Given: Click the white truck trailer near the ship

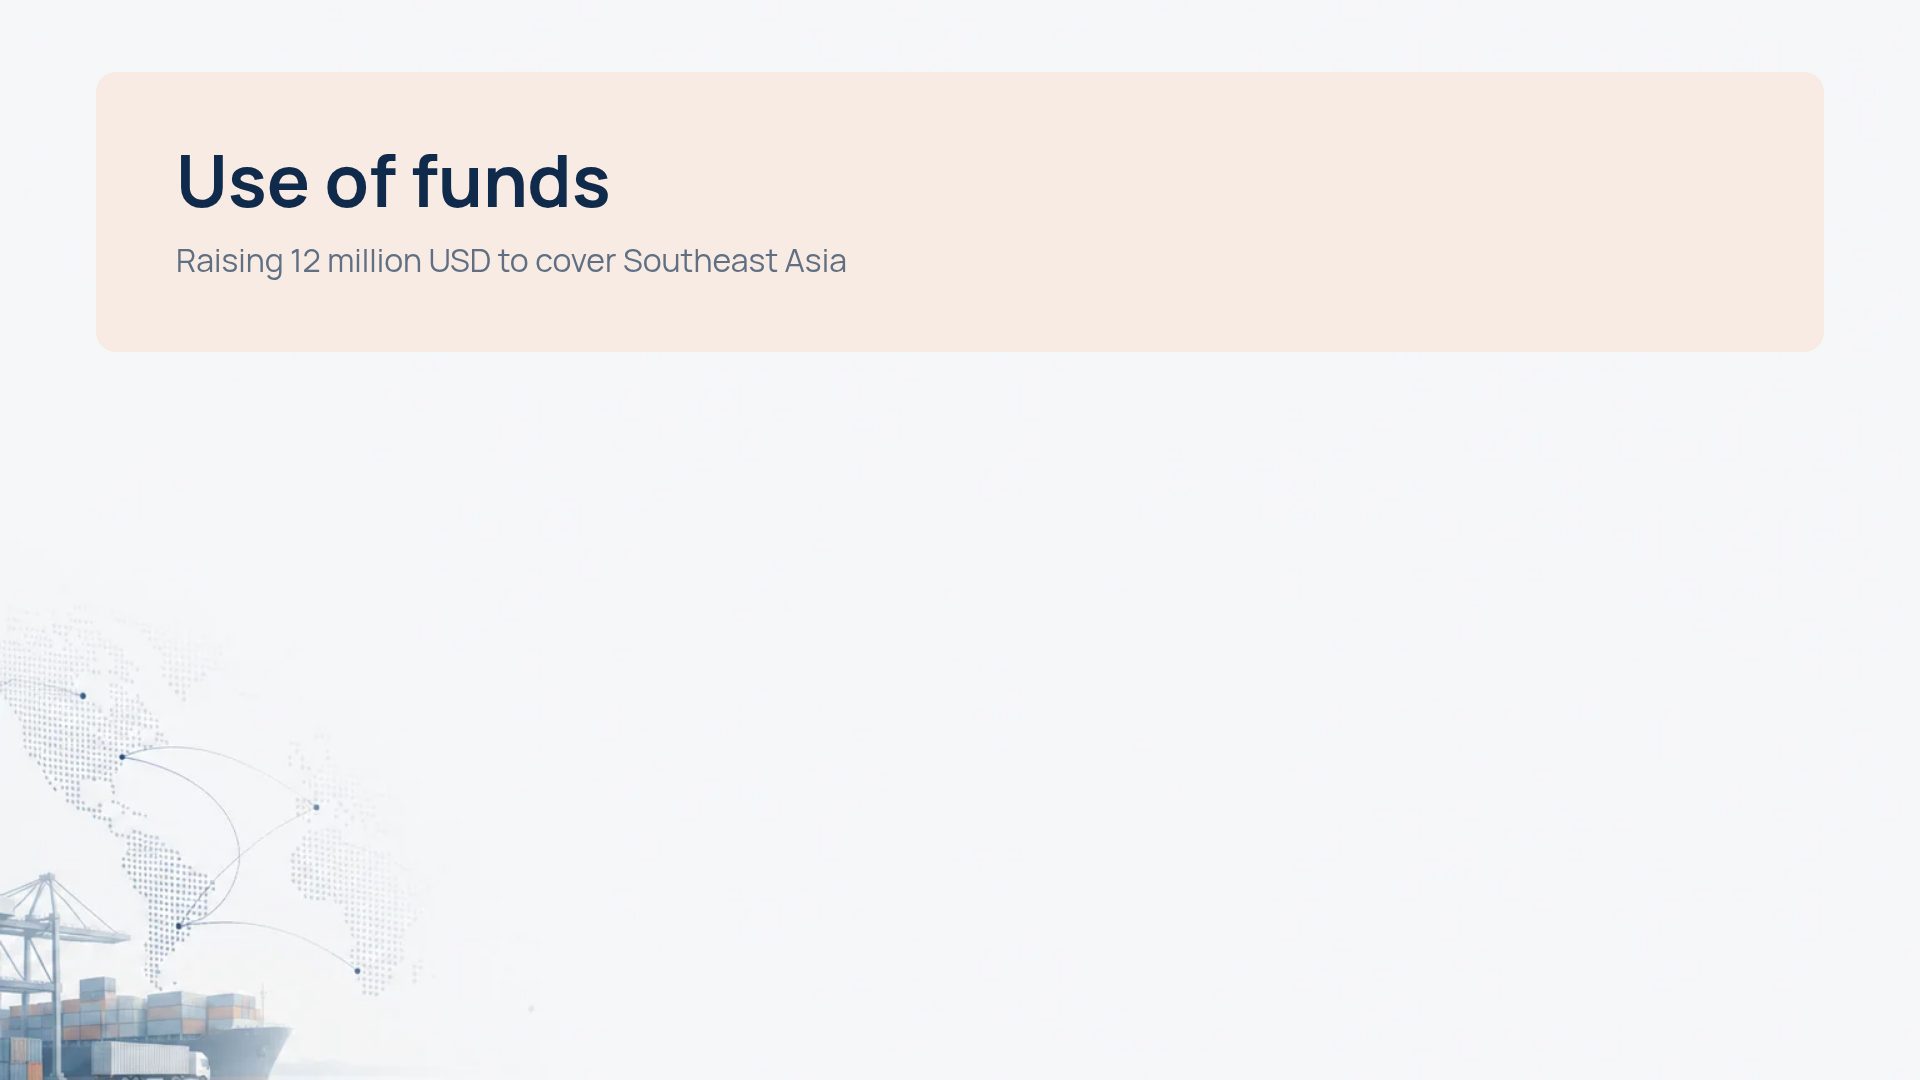Looking at the screenshot, I should 150,1059.
